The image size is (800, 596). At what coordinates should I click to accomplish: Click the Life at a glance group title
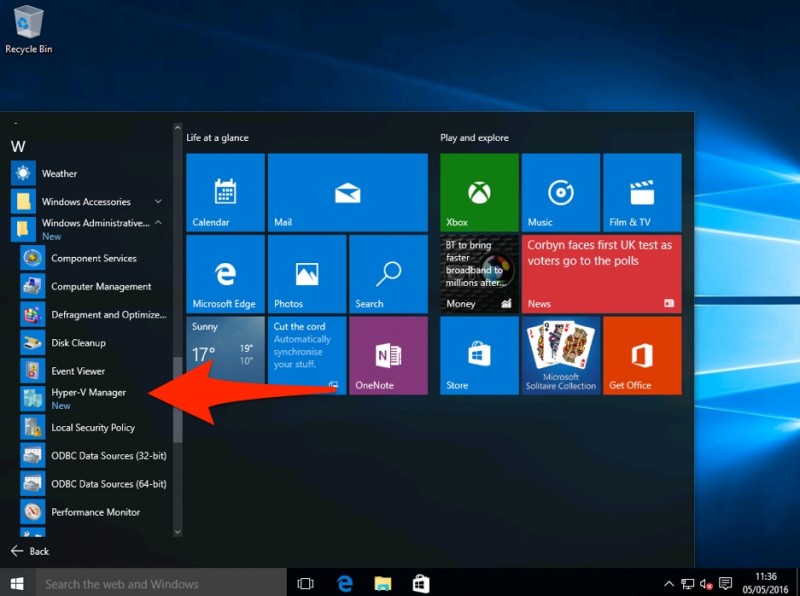(x=217, y=138)
